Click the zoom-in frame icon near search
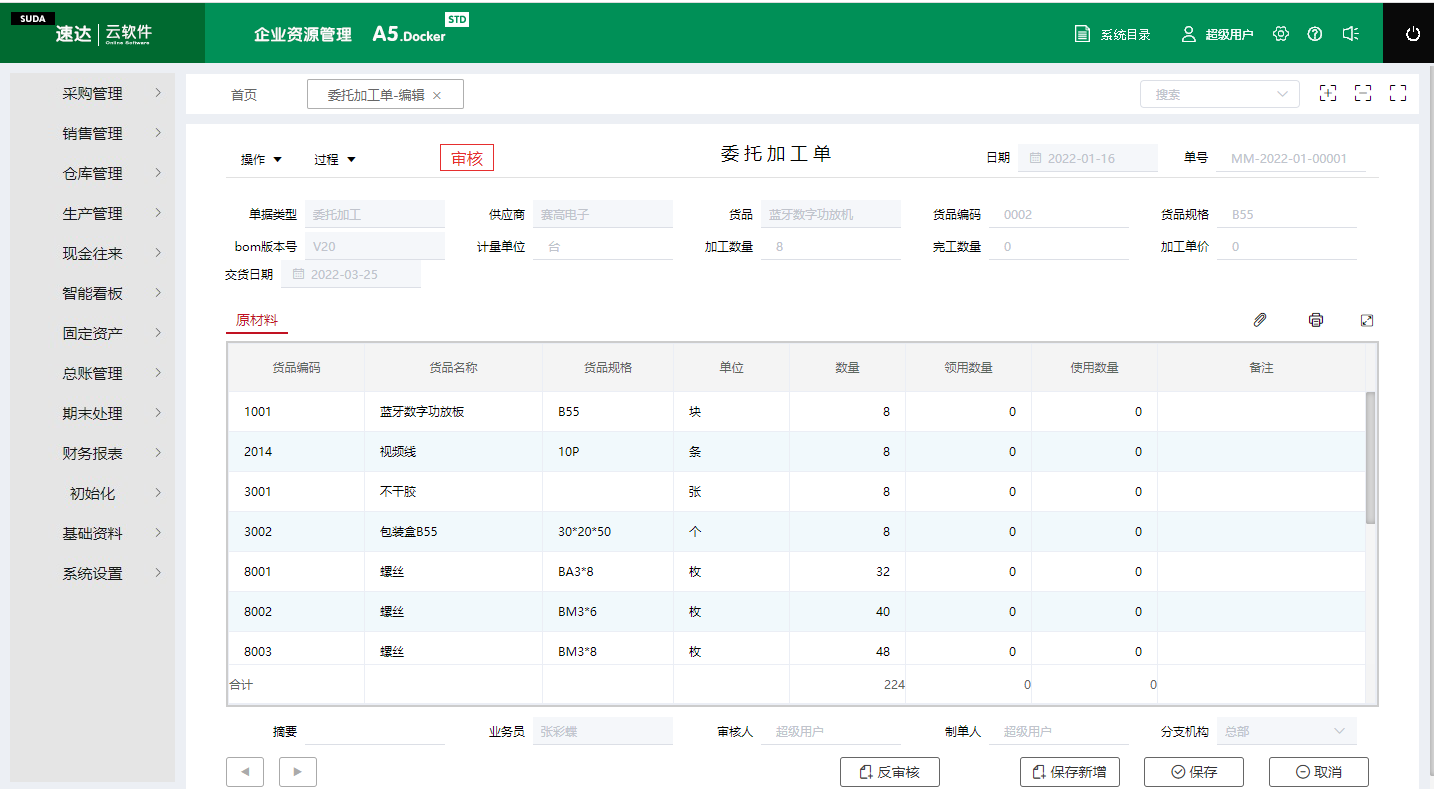Viewport: 1434px width, 789px height. (x=1328, y=93)
